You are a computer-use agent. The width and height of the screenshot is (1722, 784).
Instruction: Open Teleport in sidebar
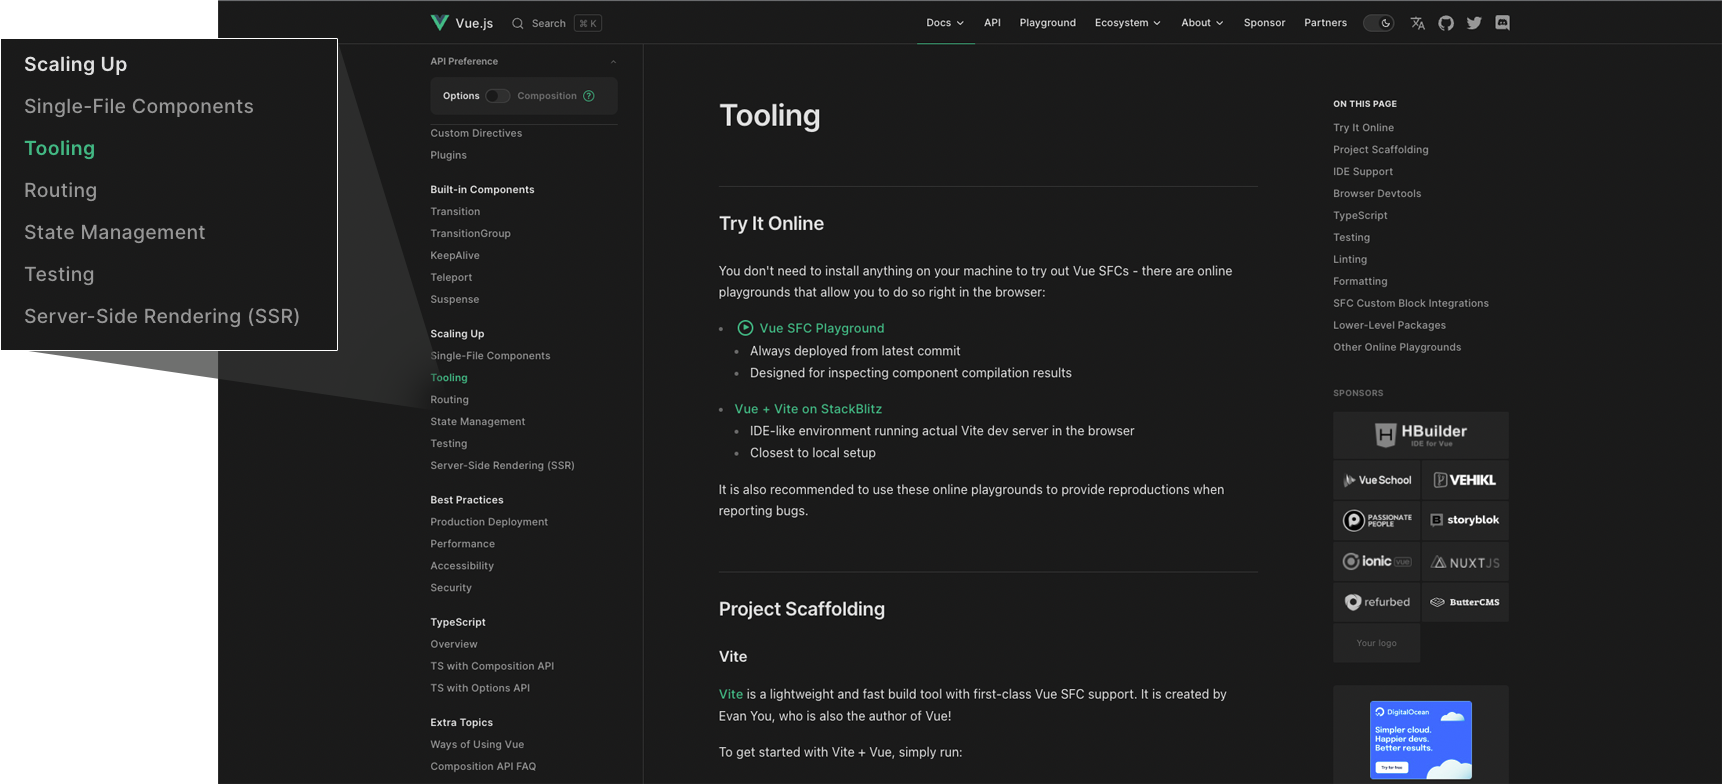point(451,278)
